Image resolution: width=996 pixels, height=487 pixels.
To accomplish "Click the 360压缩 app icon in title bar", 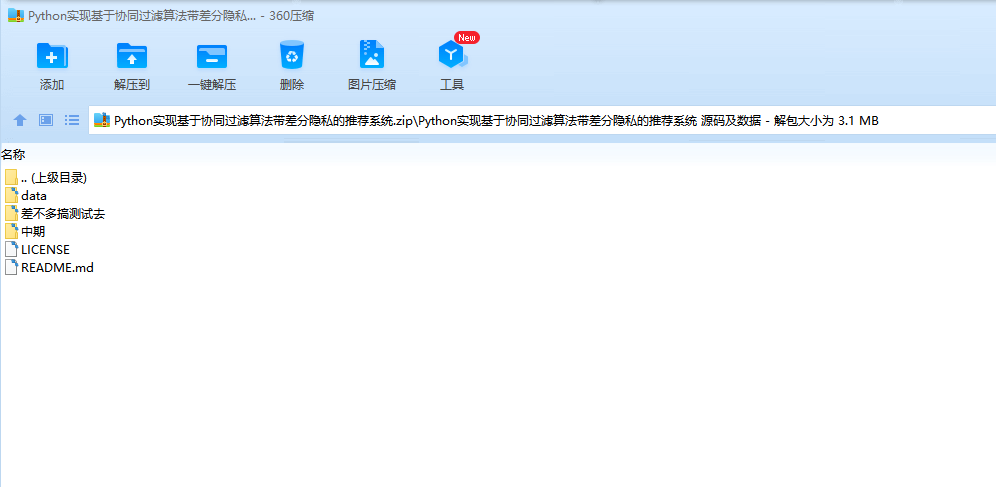I will click(x=16, y=16).
